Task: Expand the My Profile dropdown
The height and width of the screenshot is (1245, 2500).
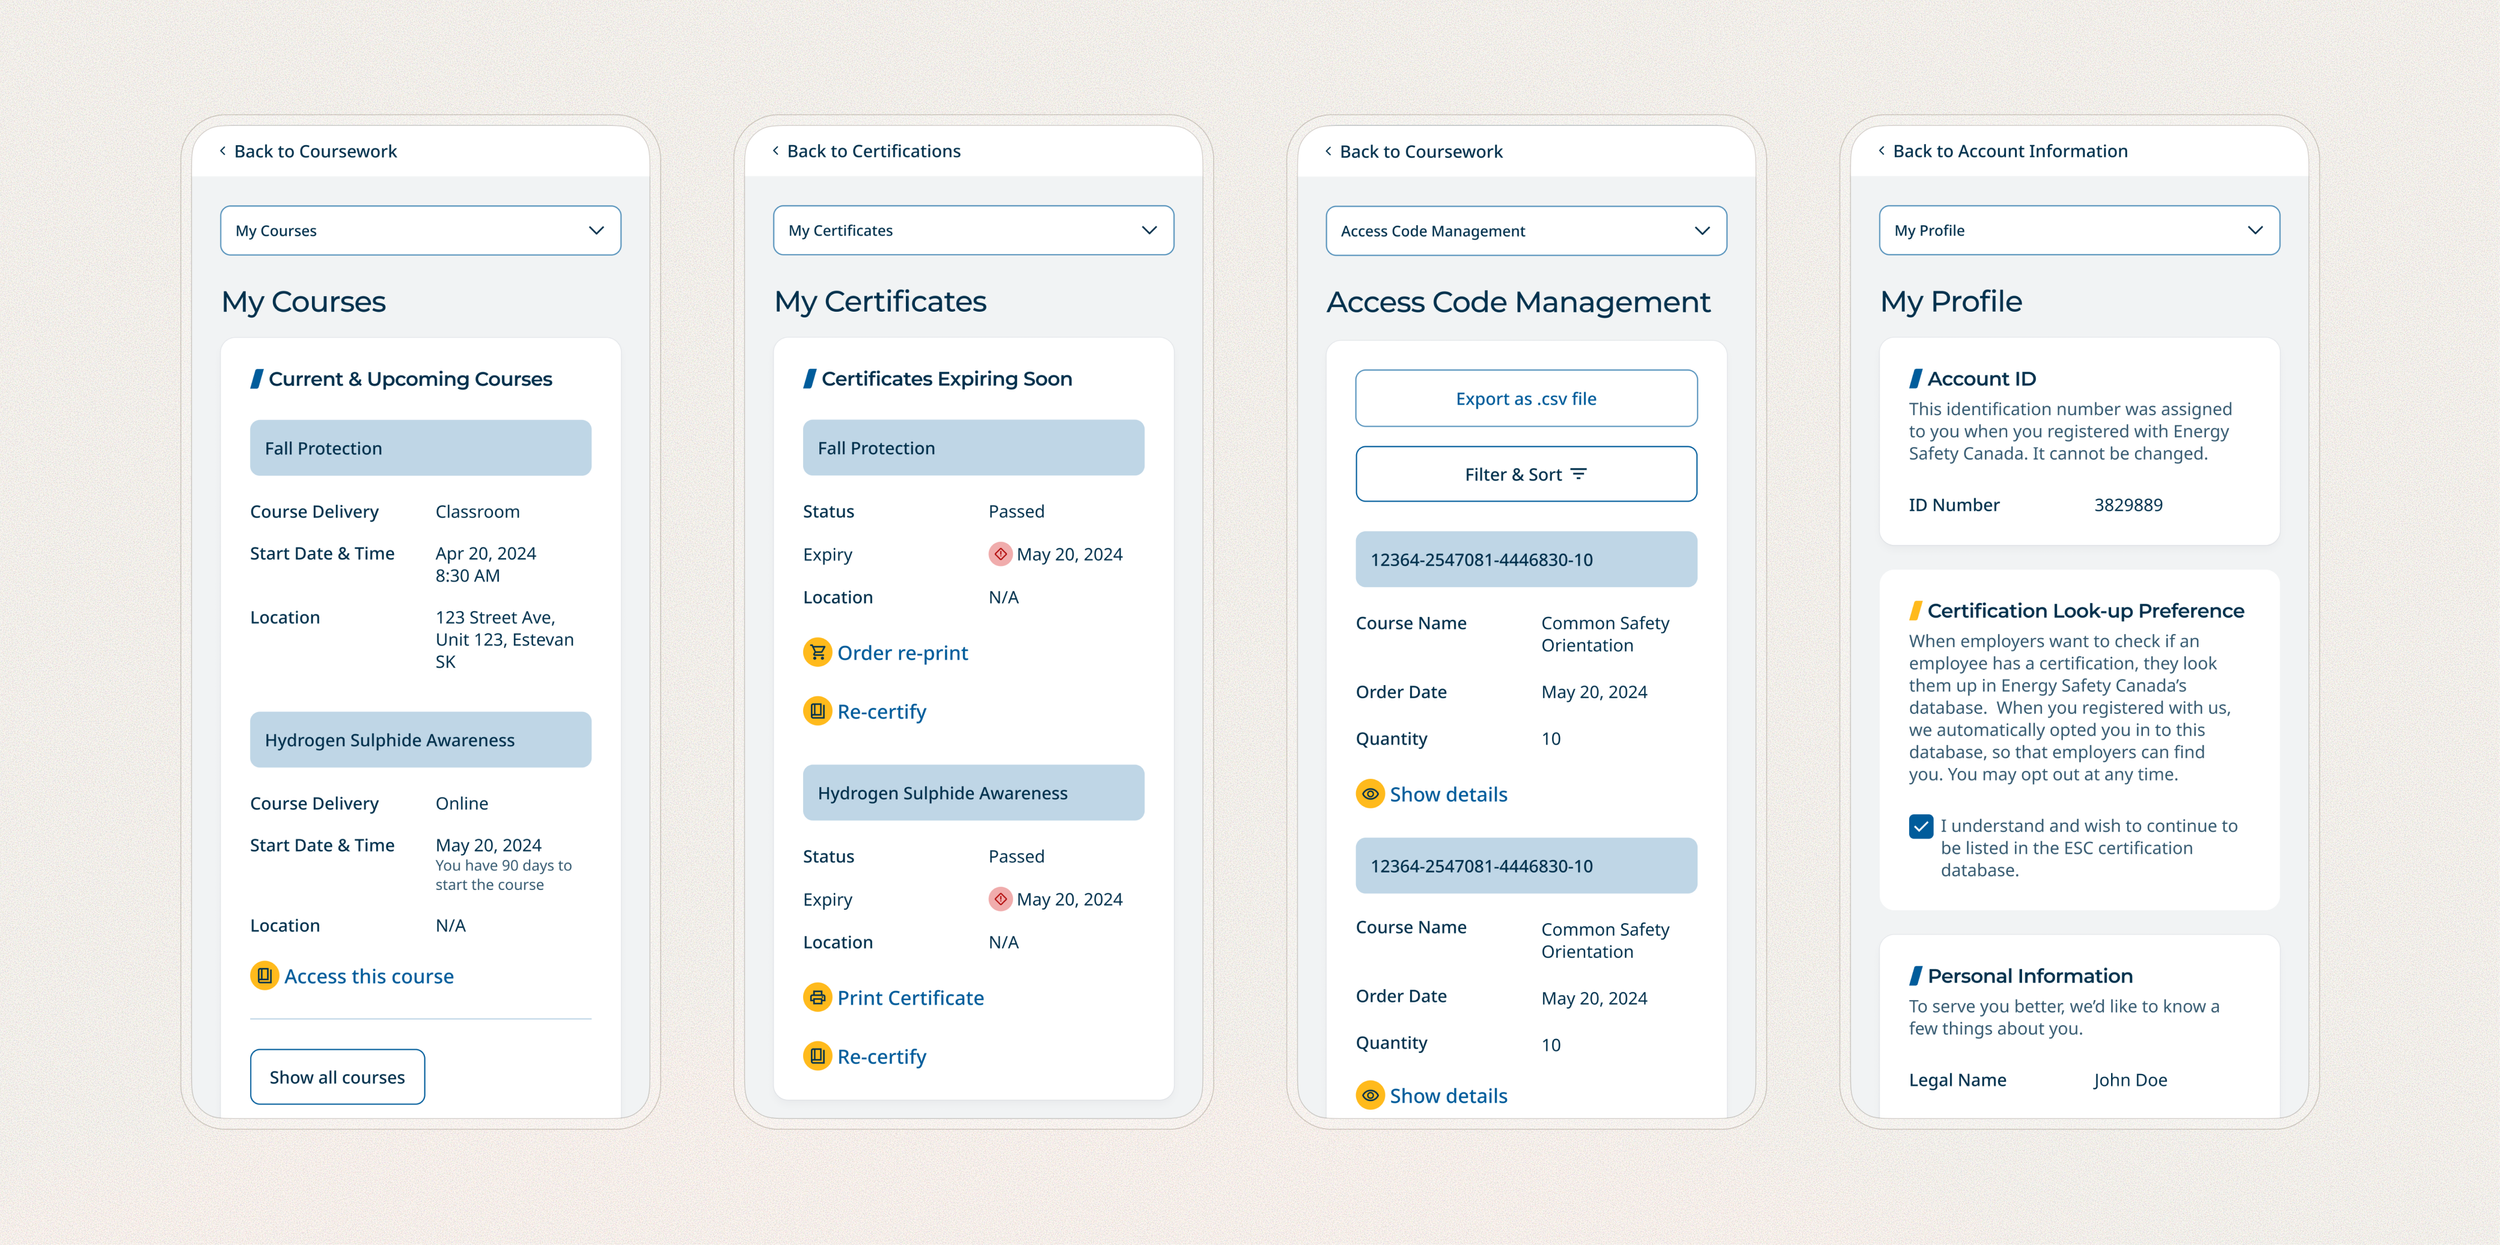Action: click(2079, 231)
